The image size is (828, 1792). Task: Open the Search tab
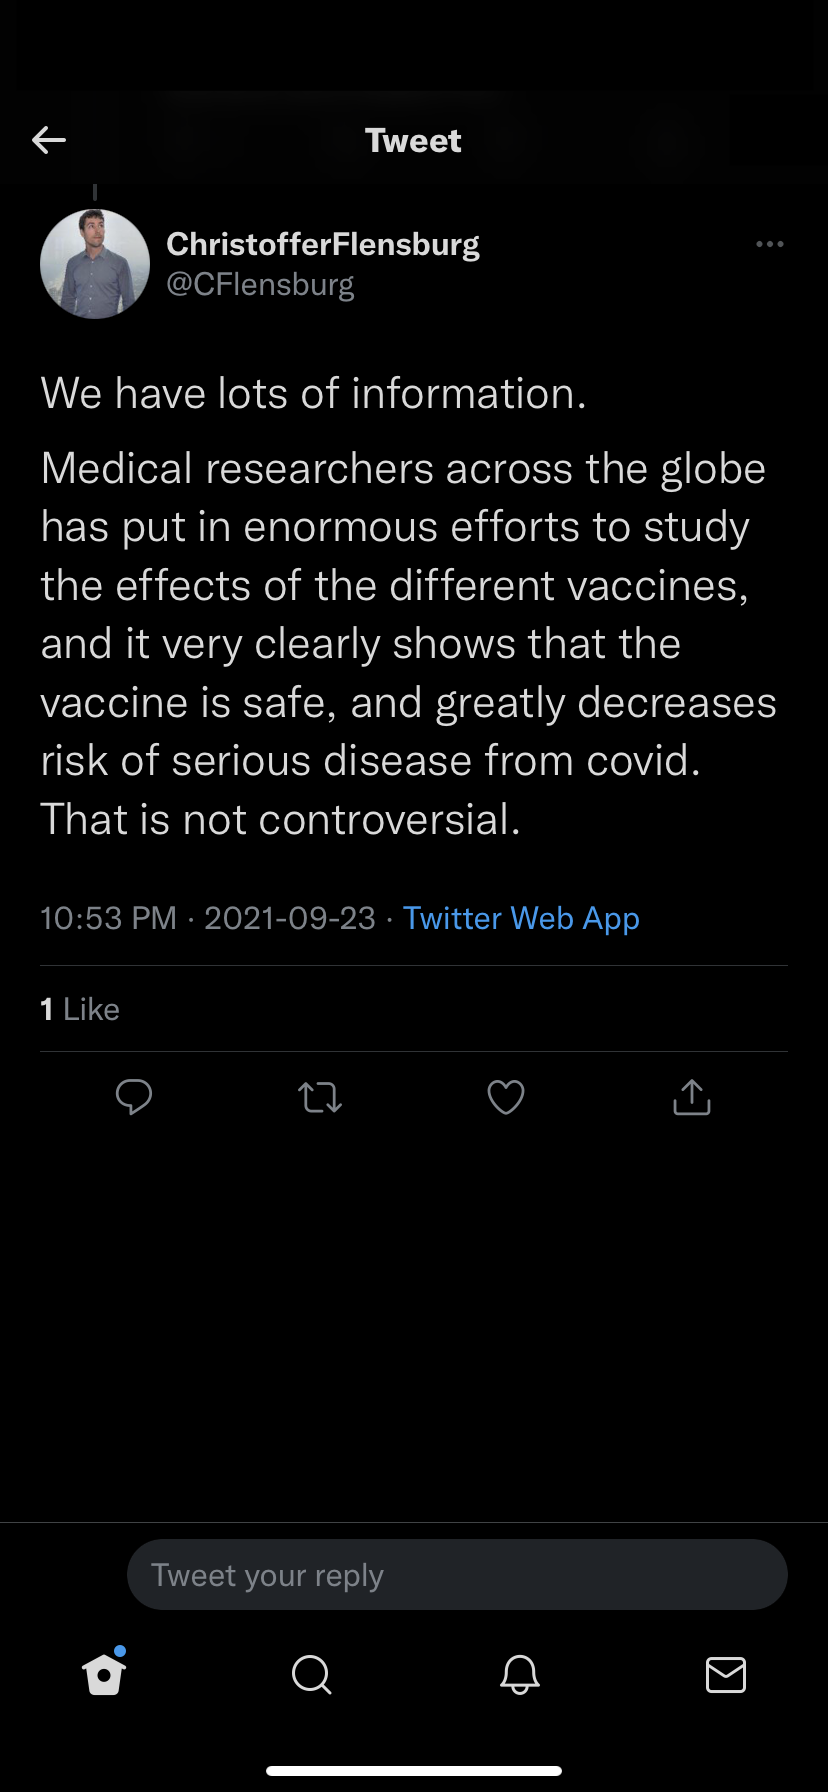click(x=311, y=1674)
